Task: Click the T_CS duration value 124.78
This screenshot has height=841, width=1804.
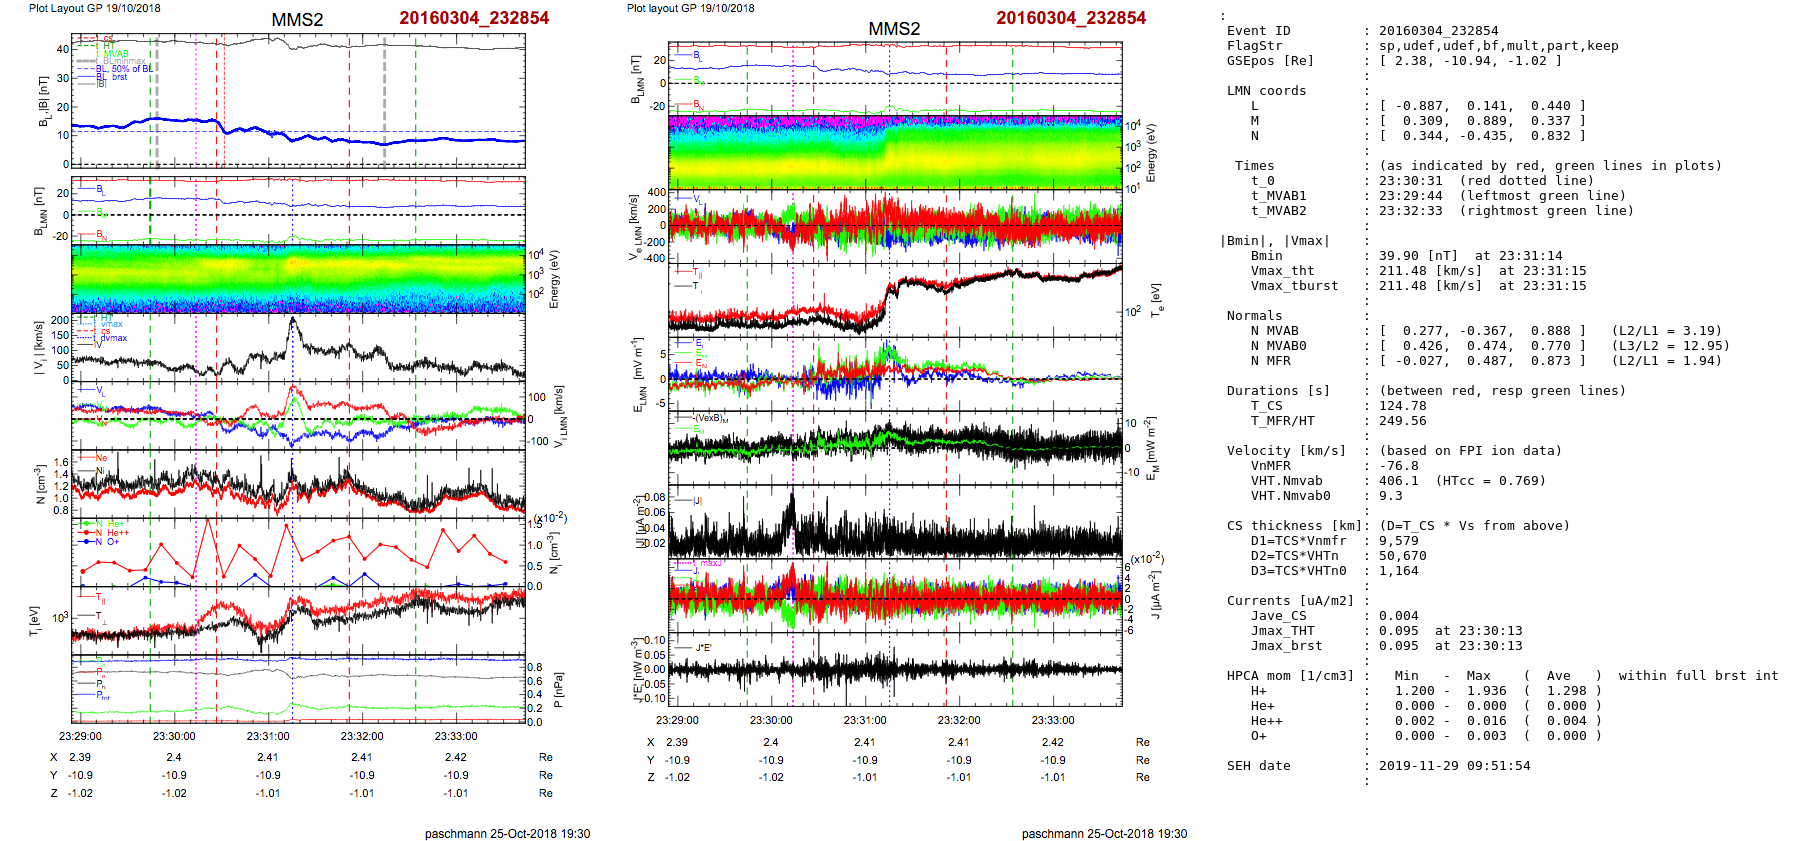Action: point(1402,406)
